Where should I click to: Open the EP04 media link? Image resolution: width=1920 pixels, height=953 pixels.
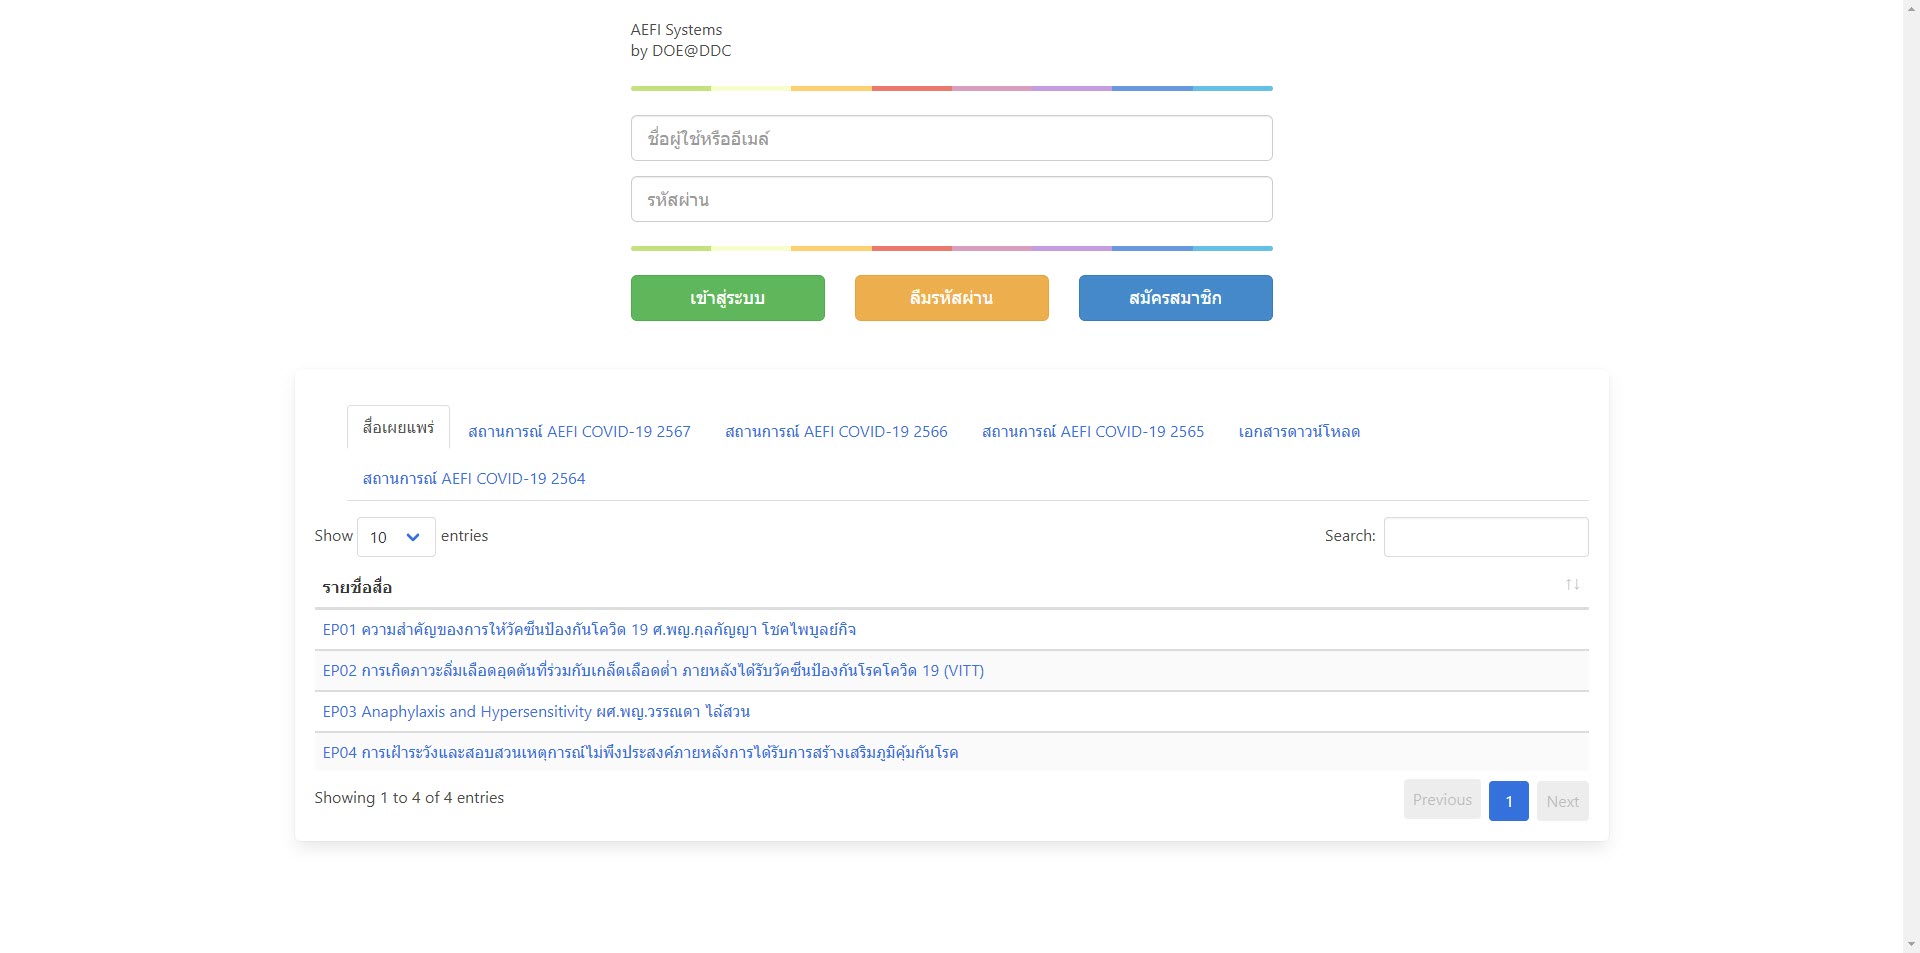(640, 753)
